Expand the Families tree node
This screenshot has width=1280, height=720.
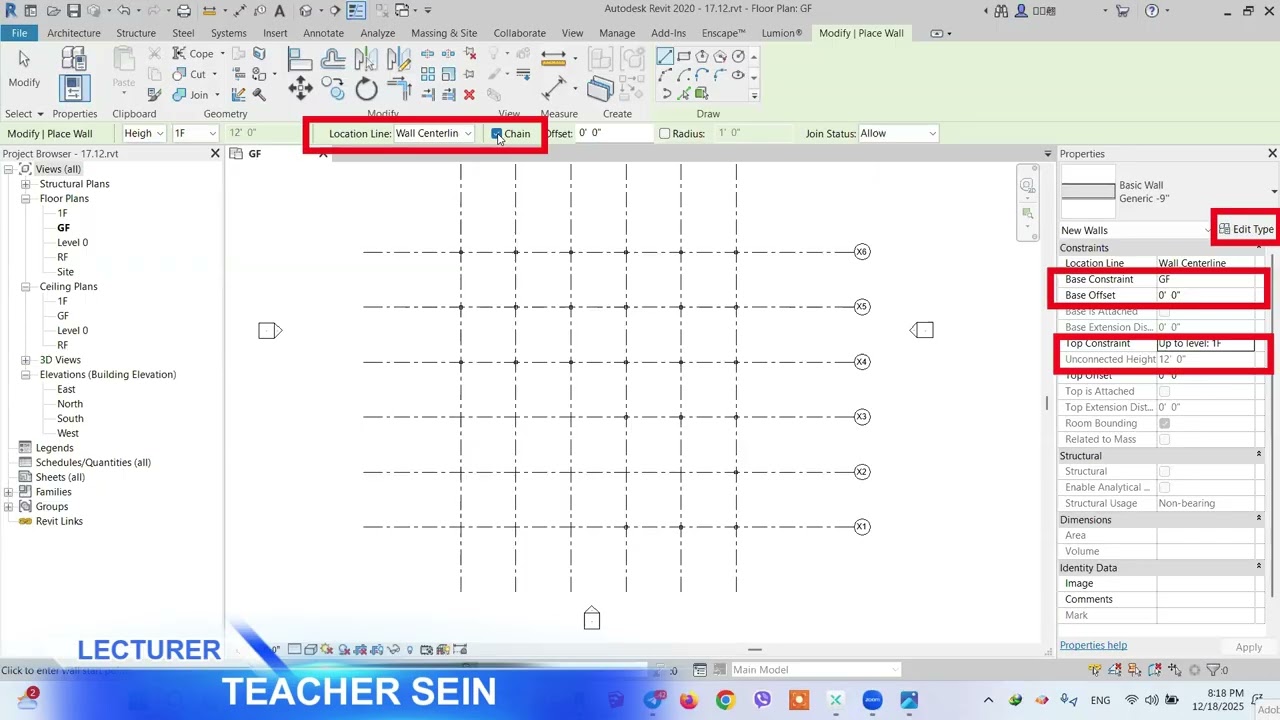click(x=9, y=492)
